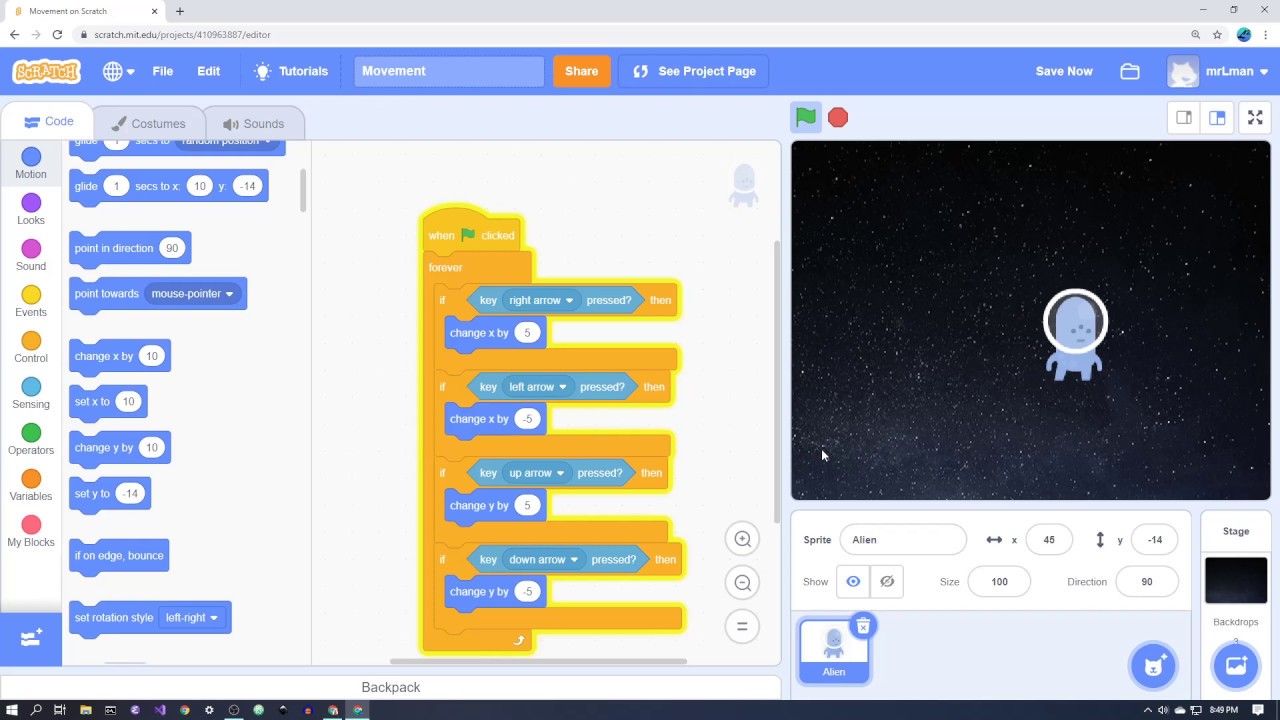Expand the Backpack panel
This screenshot has width=1280, height=720.
coord(390,687)
